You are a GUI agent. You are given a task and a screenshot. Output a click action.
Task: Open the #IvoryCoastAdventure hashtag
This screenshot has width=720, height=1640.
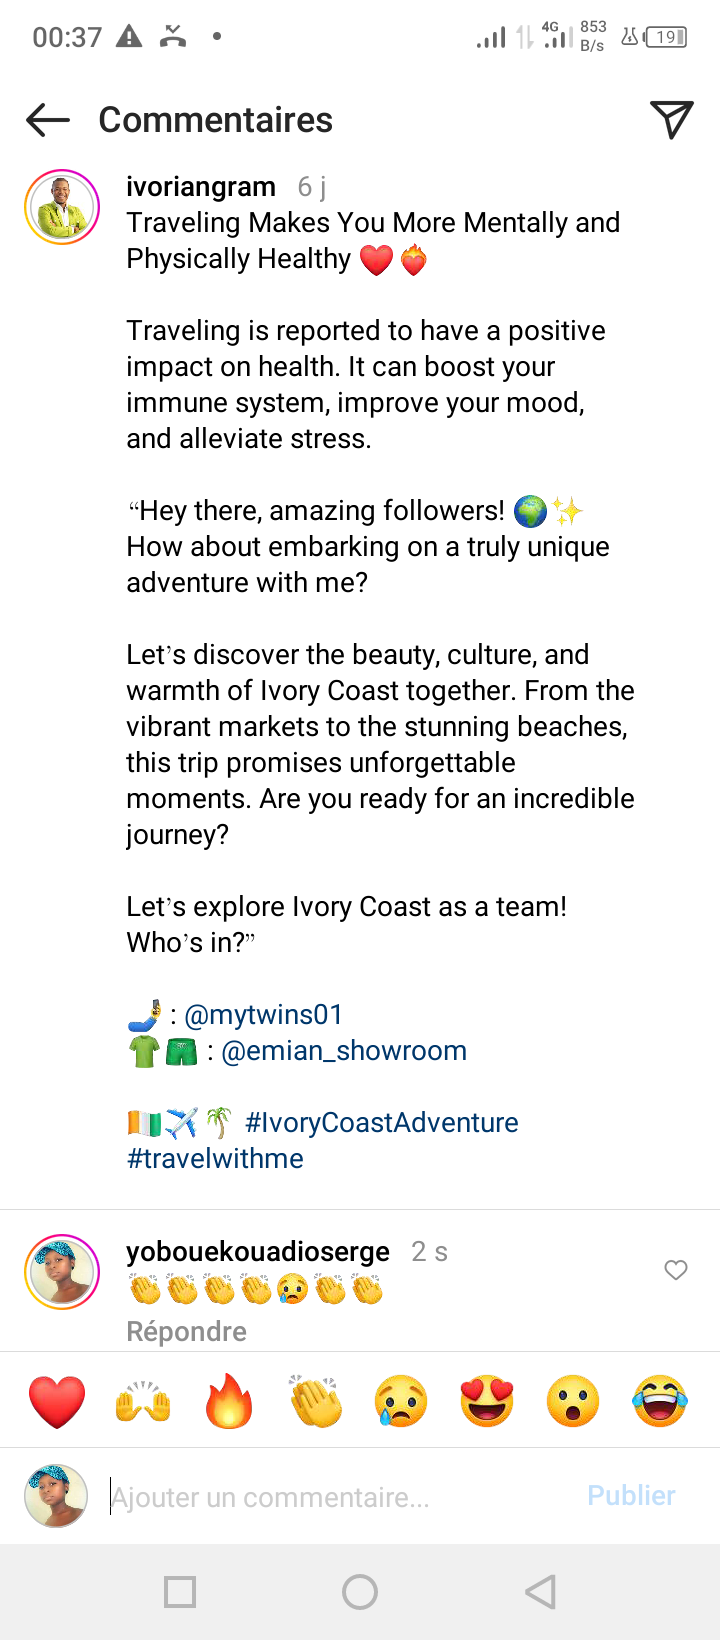381,1123
